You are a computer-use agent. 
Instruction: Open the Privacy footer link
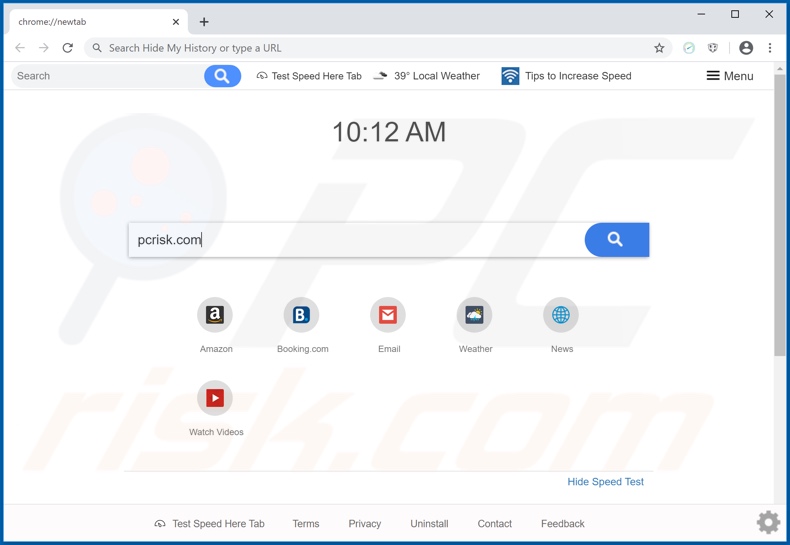coord(365,524)
